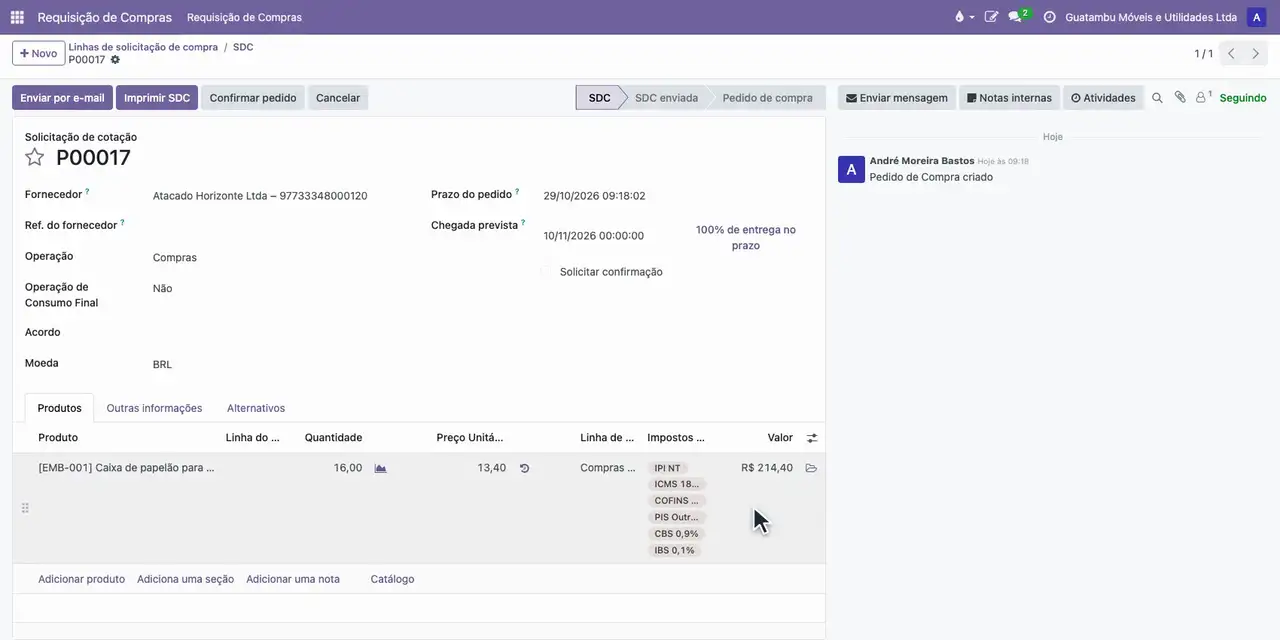
Task: Click the pencil edit icon in top bar
Action: pos(991,17)
